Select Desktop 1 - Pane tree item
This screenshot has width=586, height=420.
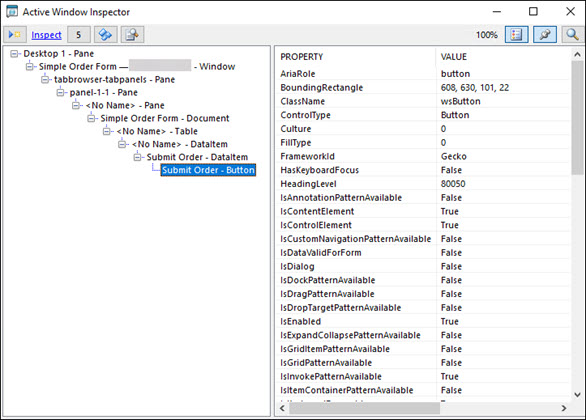coord(59,54)
